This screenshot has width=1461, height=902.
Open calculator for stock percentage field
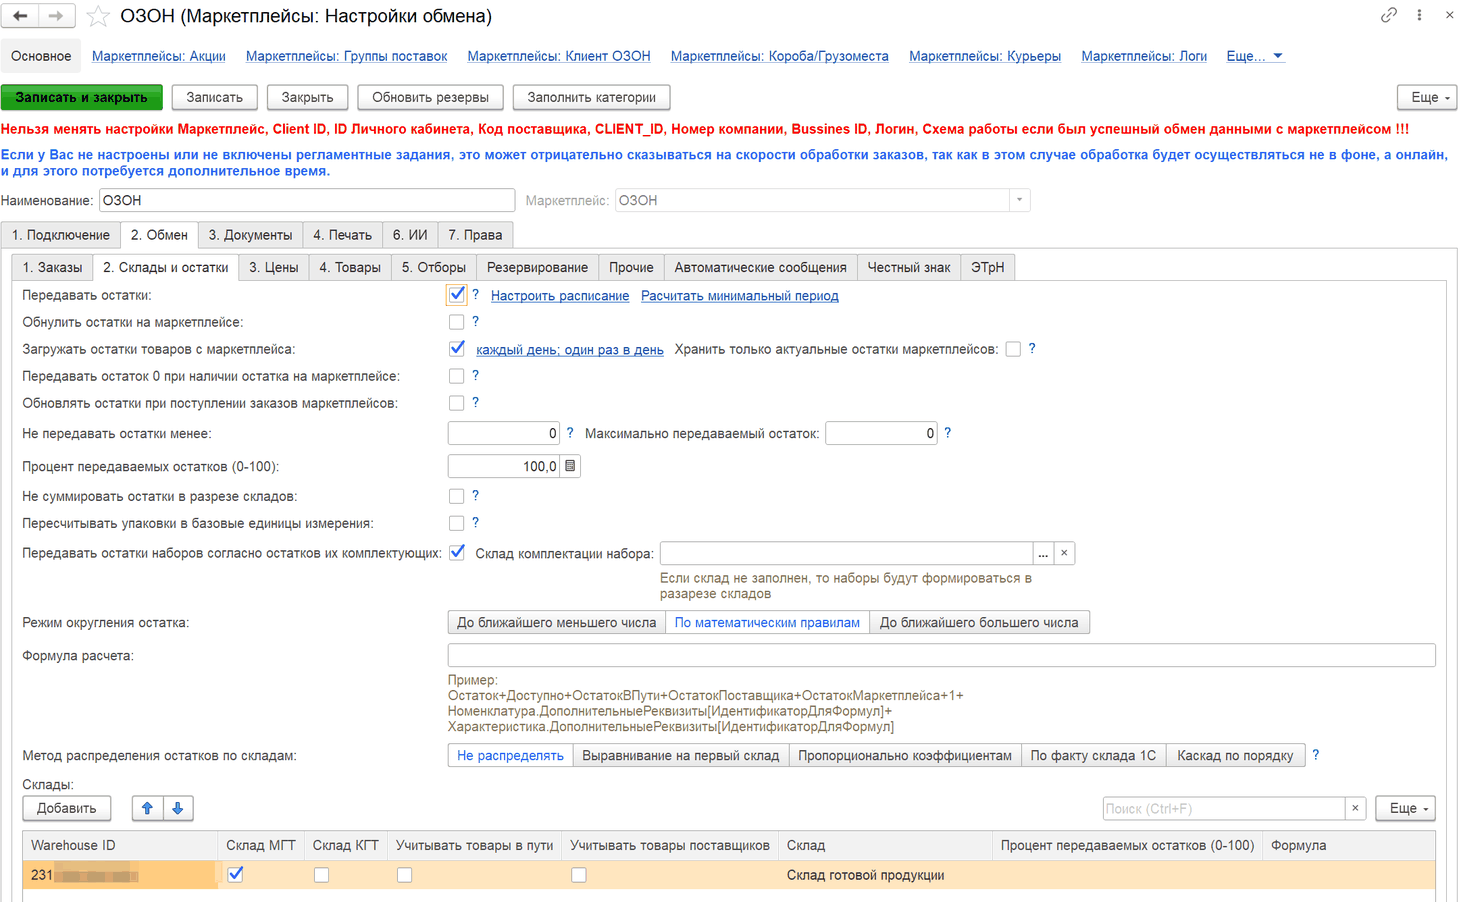point(570,466)
